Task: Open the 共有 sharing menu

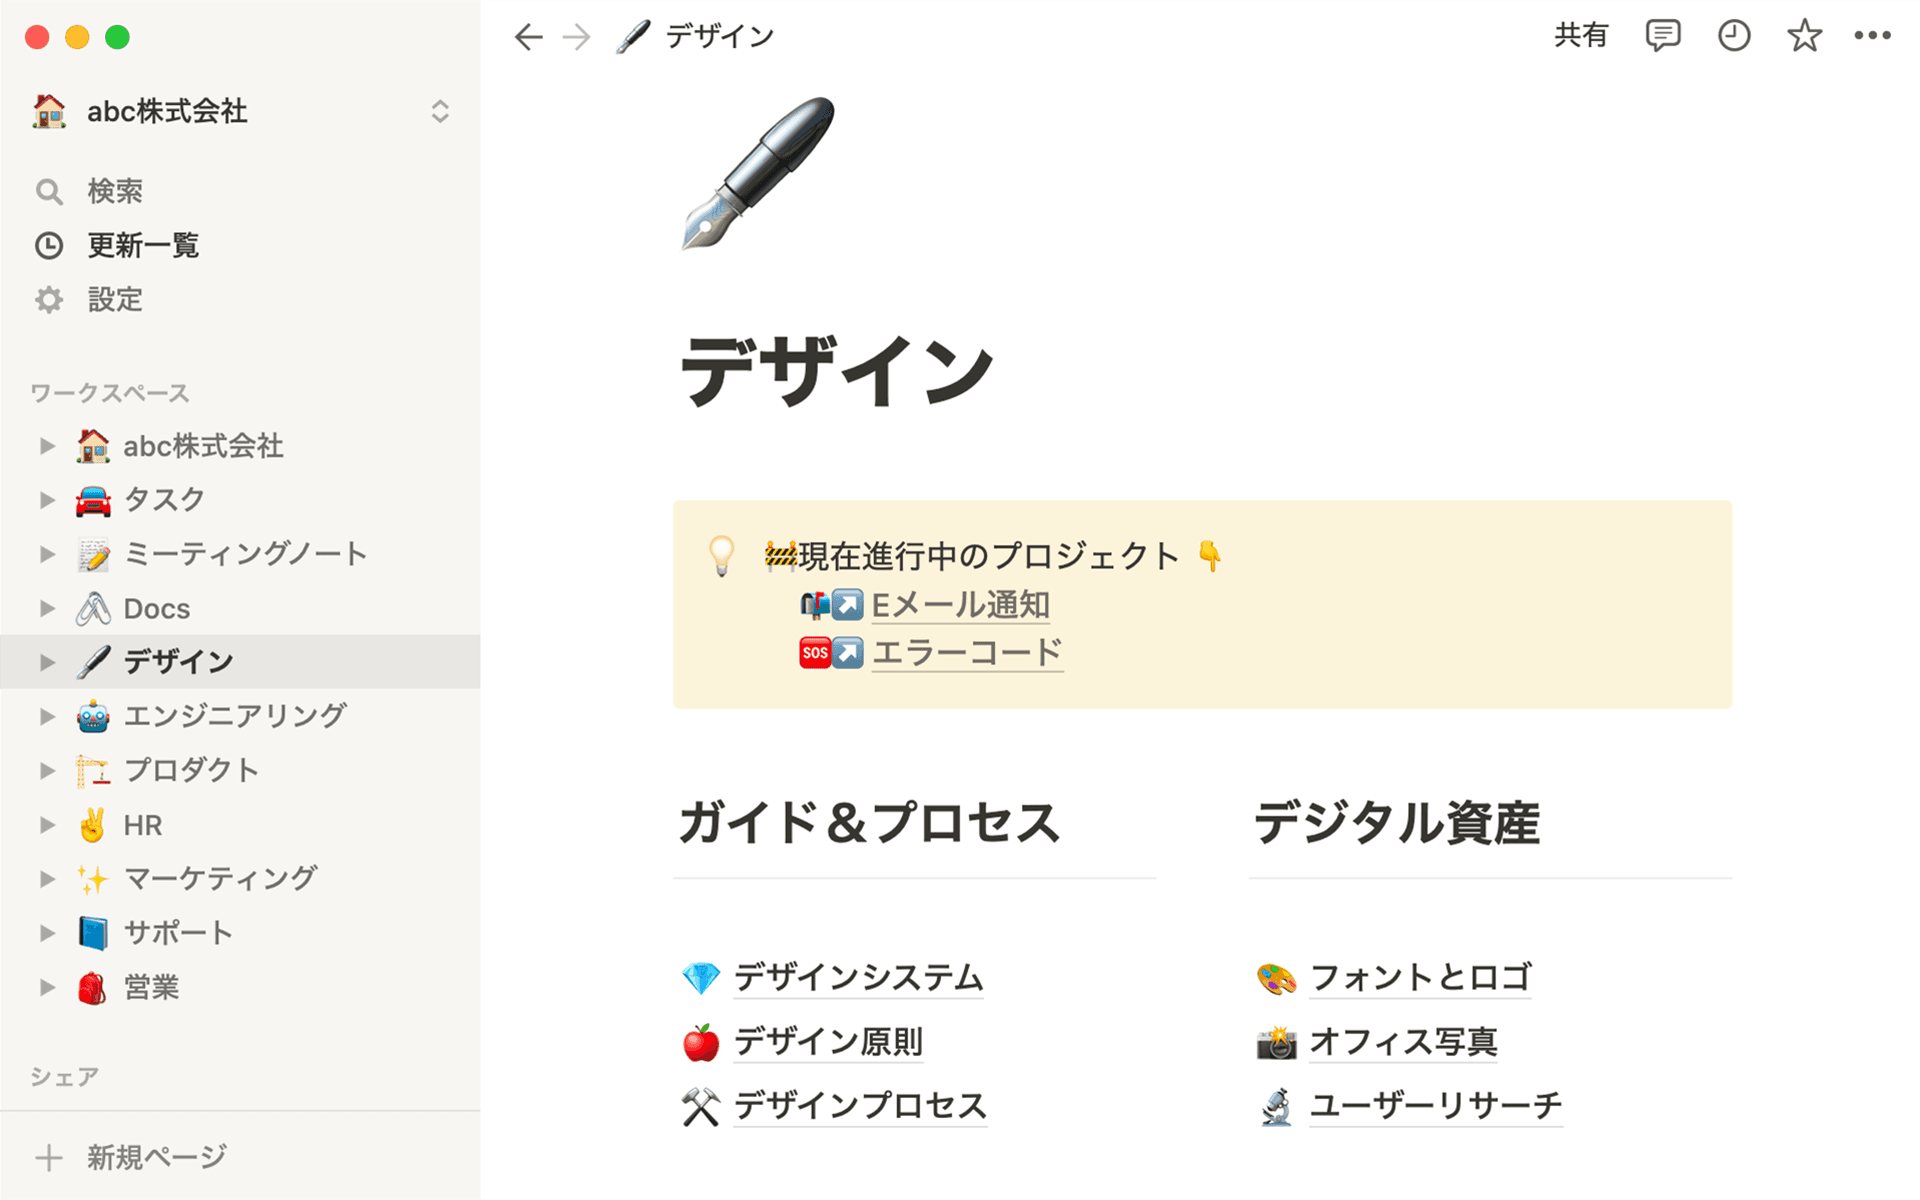Action: coord(1581,36)
